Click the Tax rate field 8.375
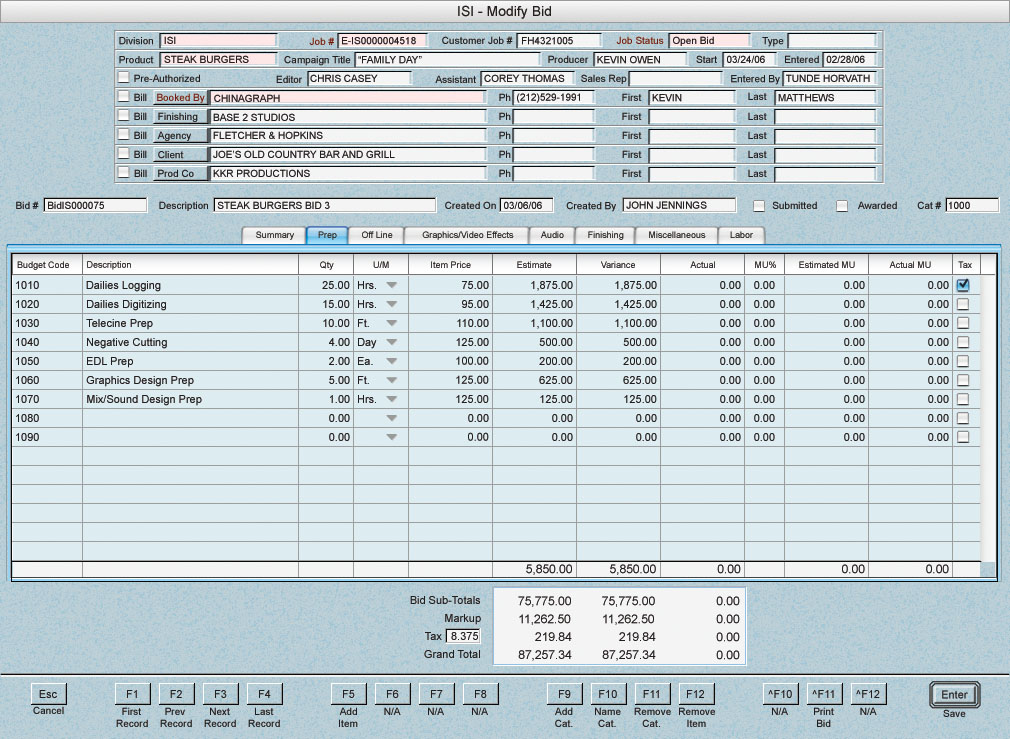Viewport: 1010px width, 739px height. click(464, 637)
